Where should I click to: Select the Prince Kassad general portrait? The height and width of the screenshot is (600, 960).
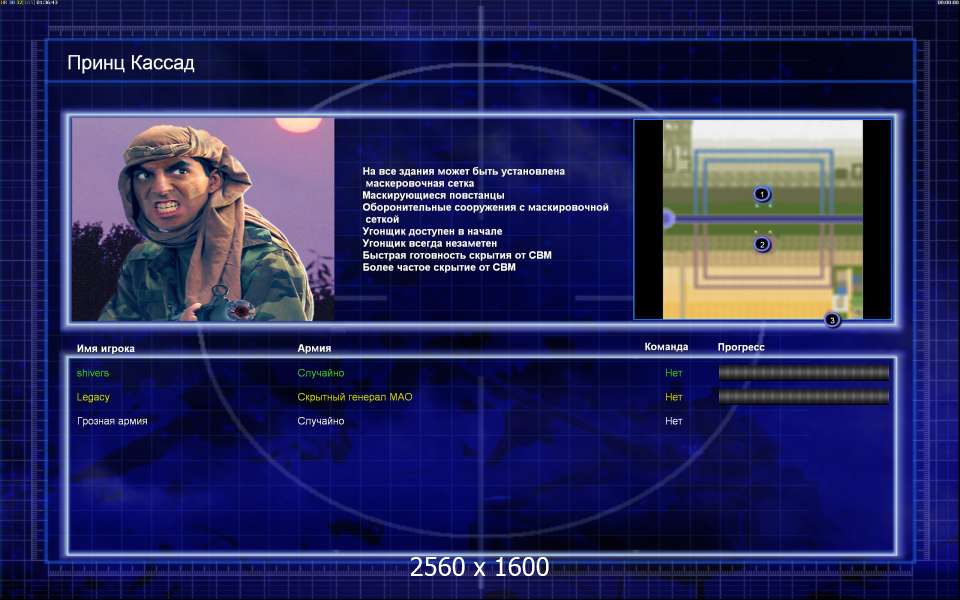[203, 219]
